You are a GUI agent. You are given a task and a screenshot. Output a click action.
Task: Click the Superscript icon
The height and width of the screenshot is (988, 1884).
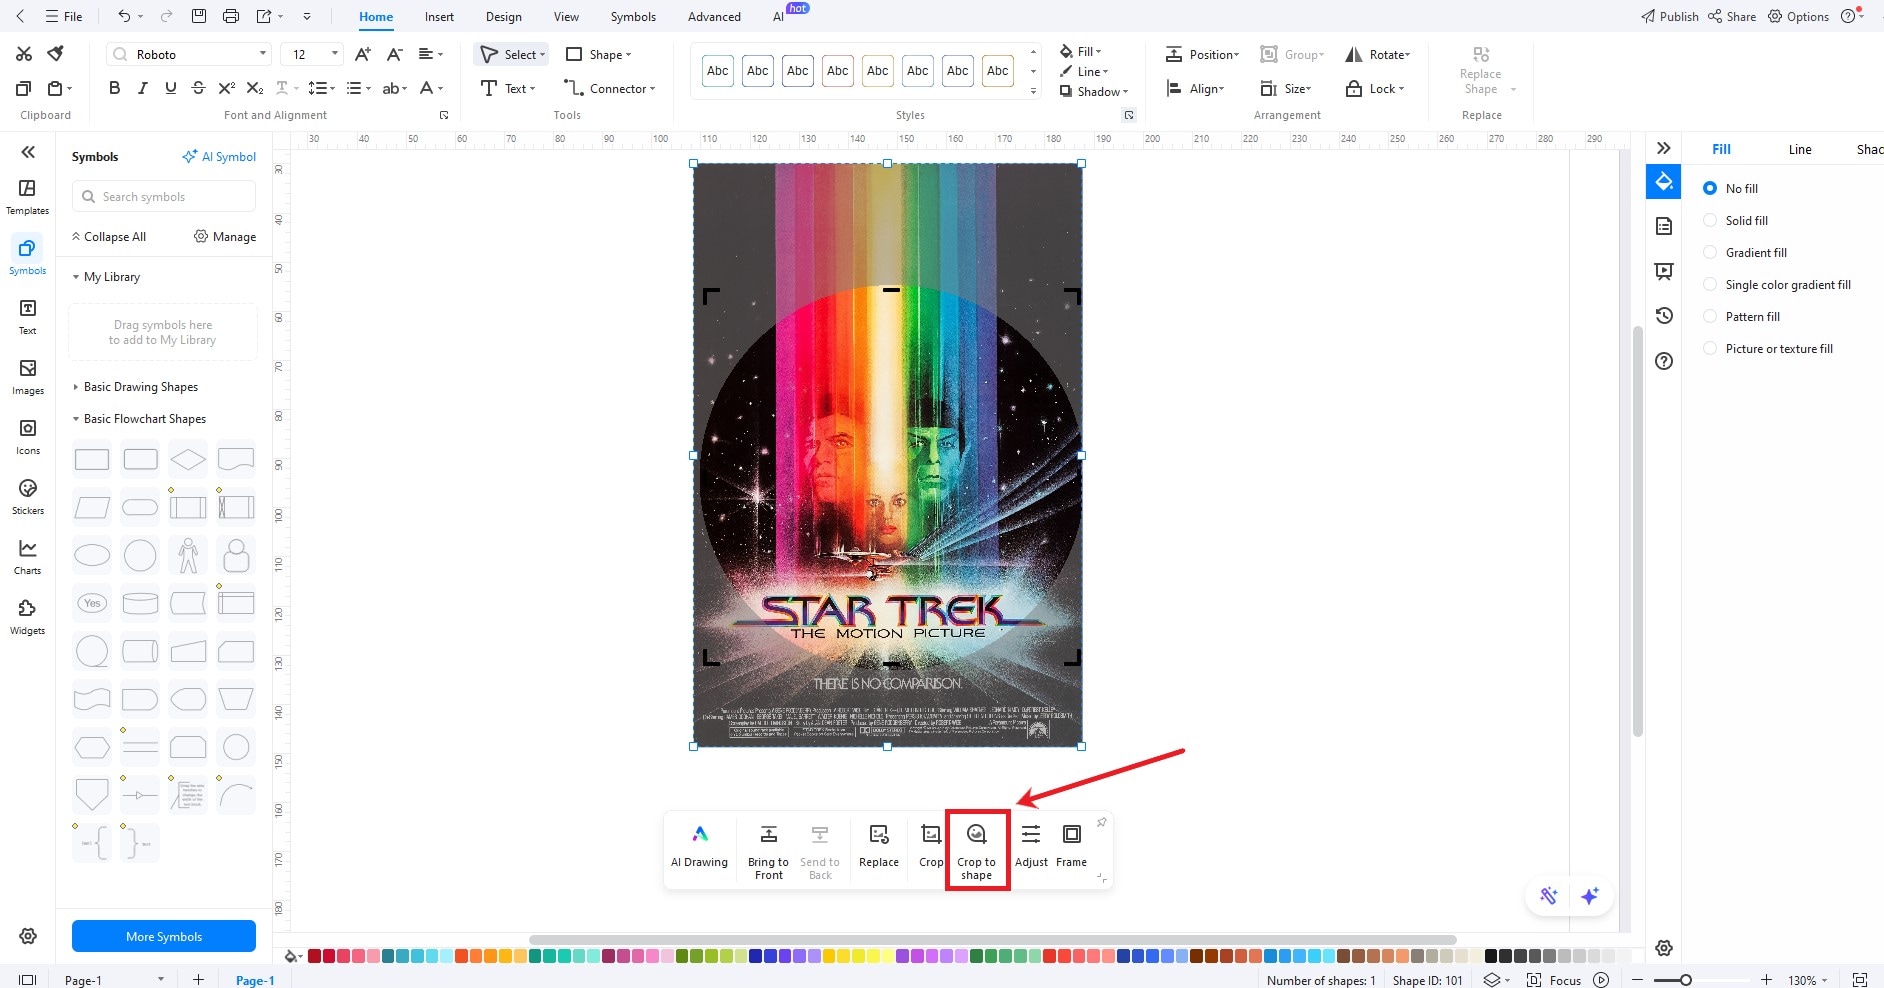coord(227,88)
